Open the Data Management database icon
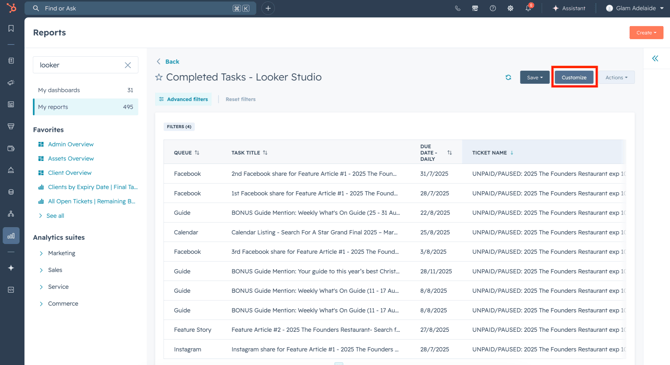670x365 pixels. 11,192
